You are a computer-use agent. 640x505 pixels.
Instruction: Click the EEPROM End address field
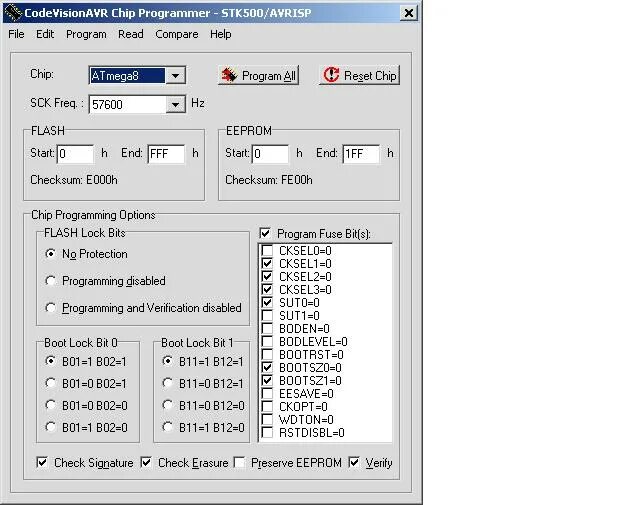tap(361, 154)
